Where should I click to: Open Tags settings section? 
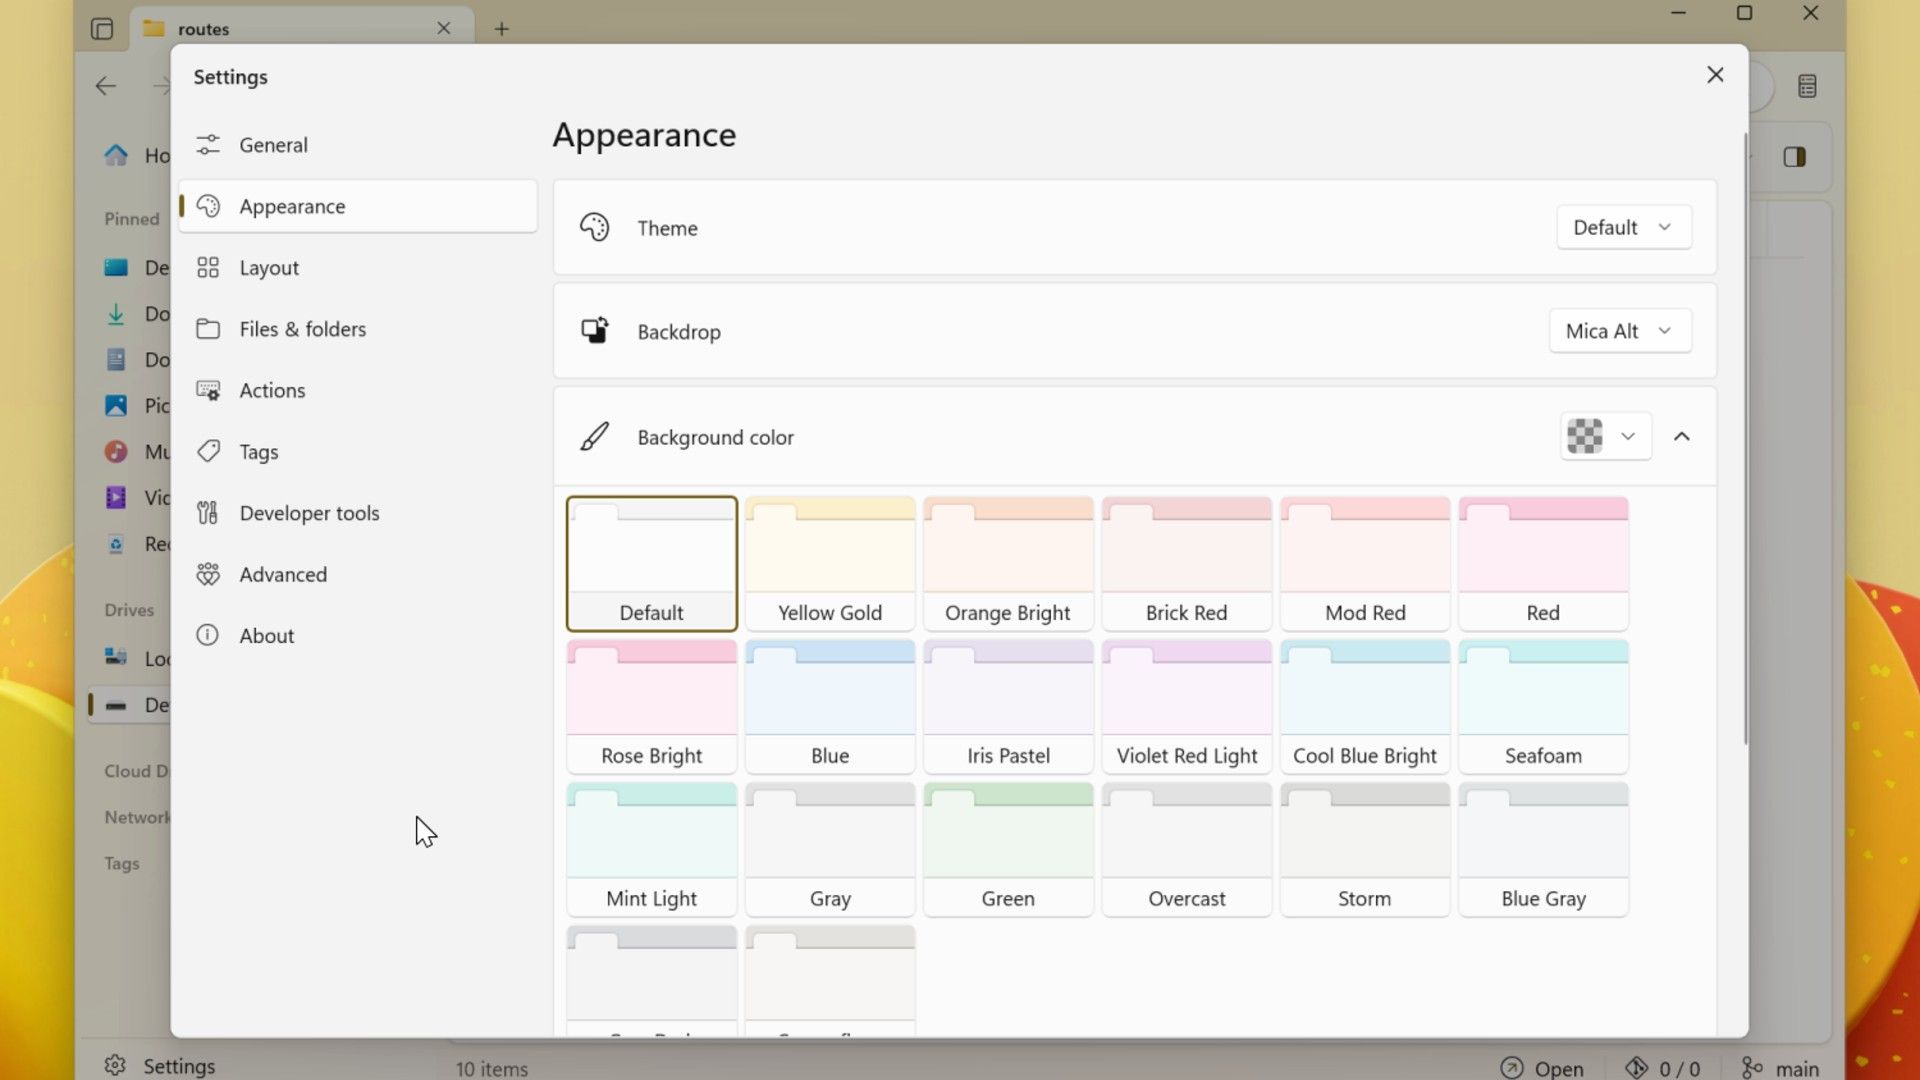click(357, 452)
